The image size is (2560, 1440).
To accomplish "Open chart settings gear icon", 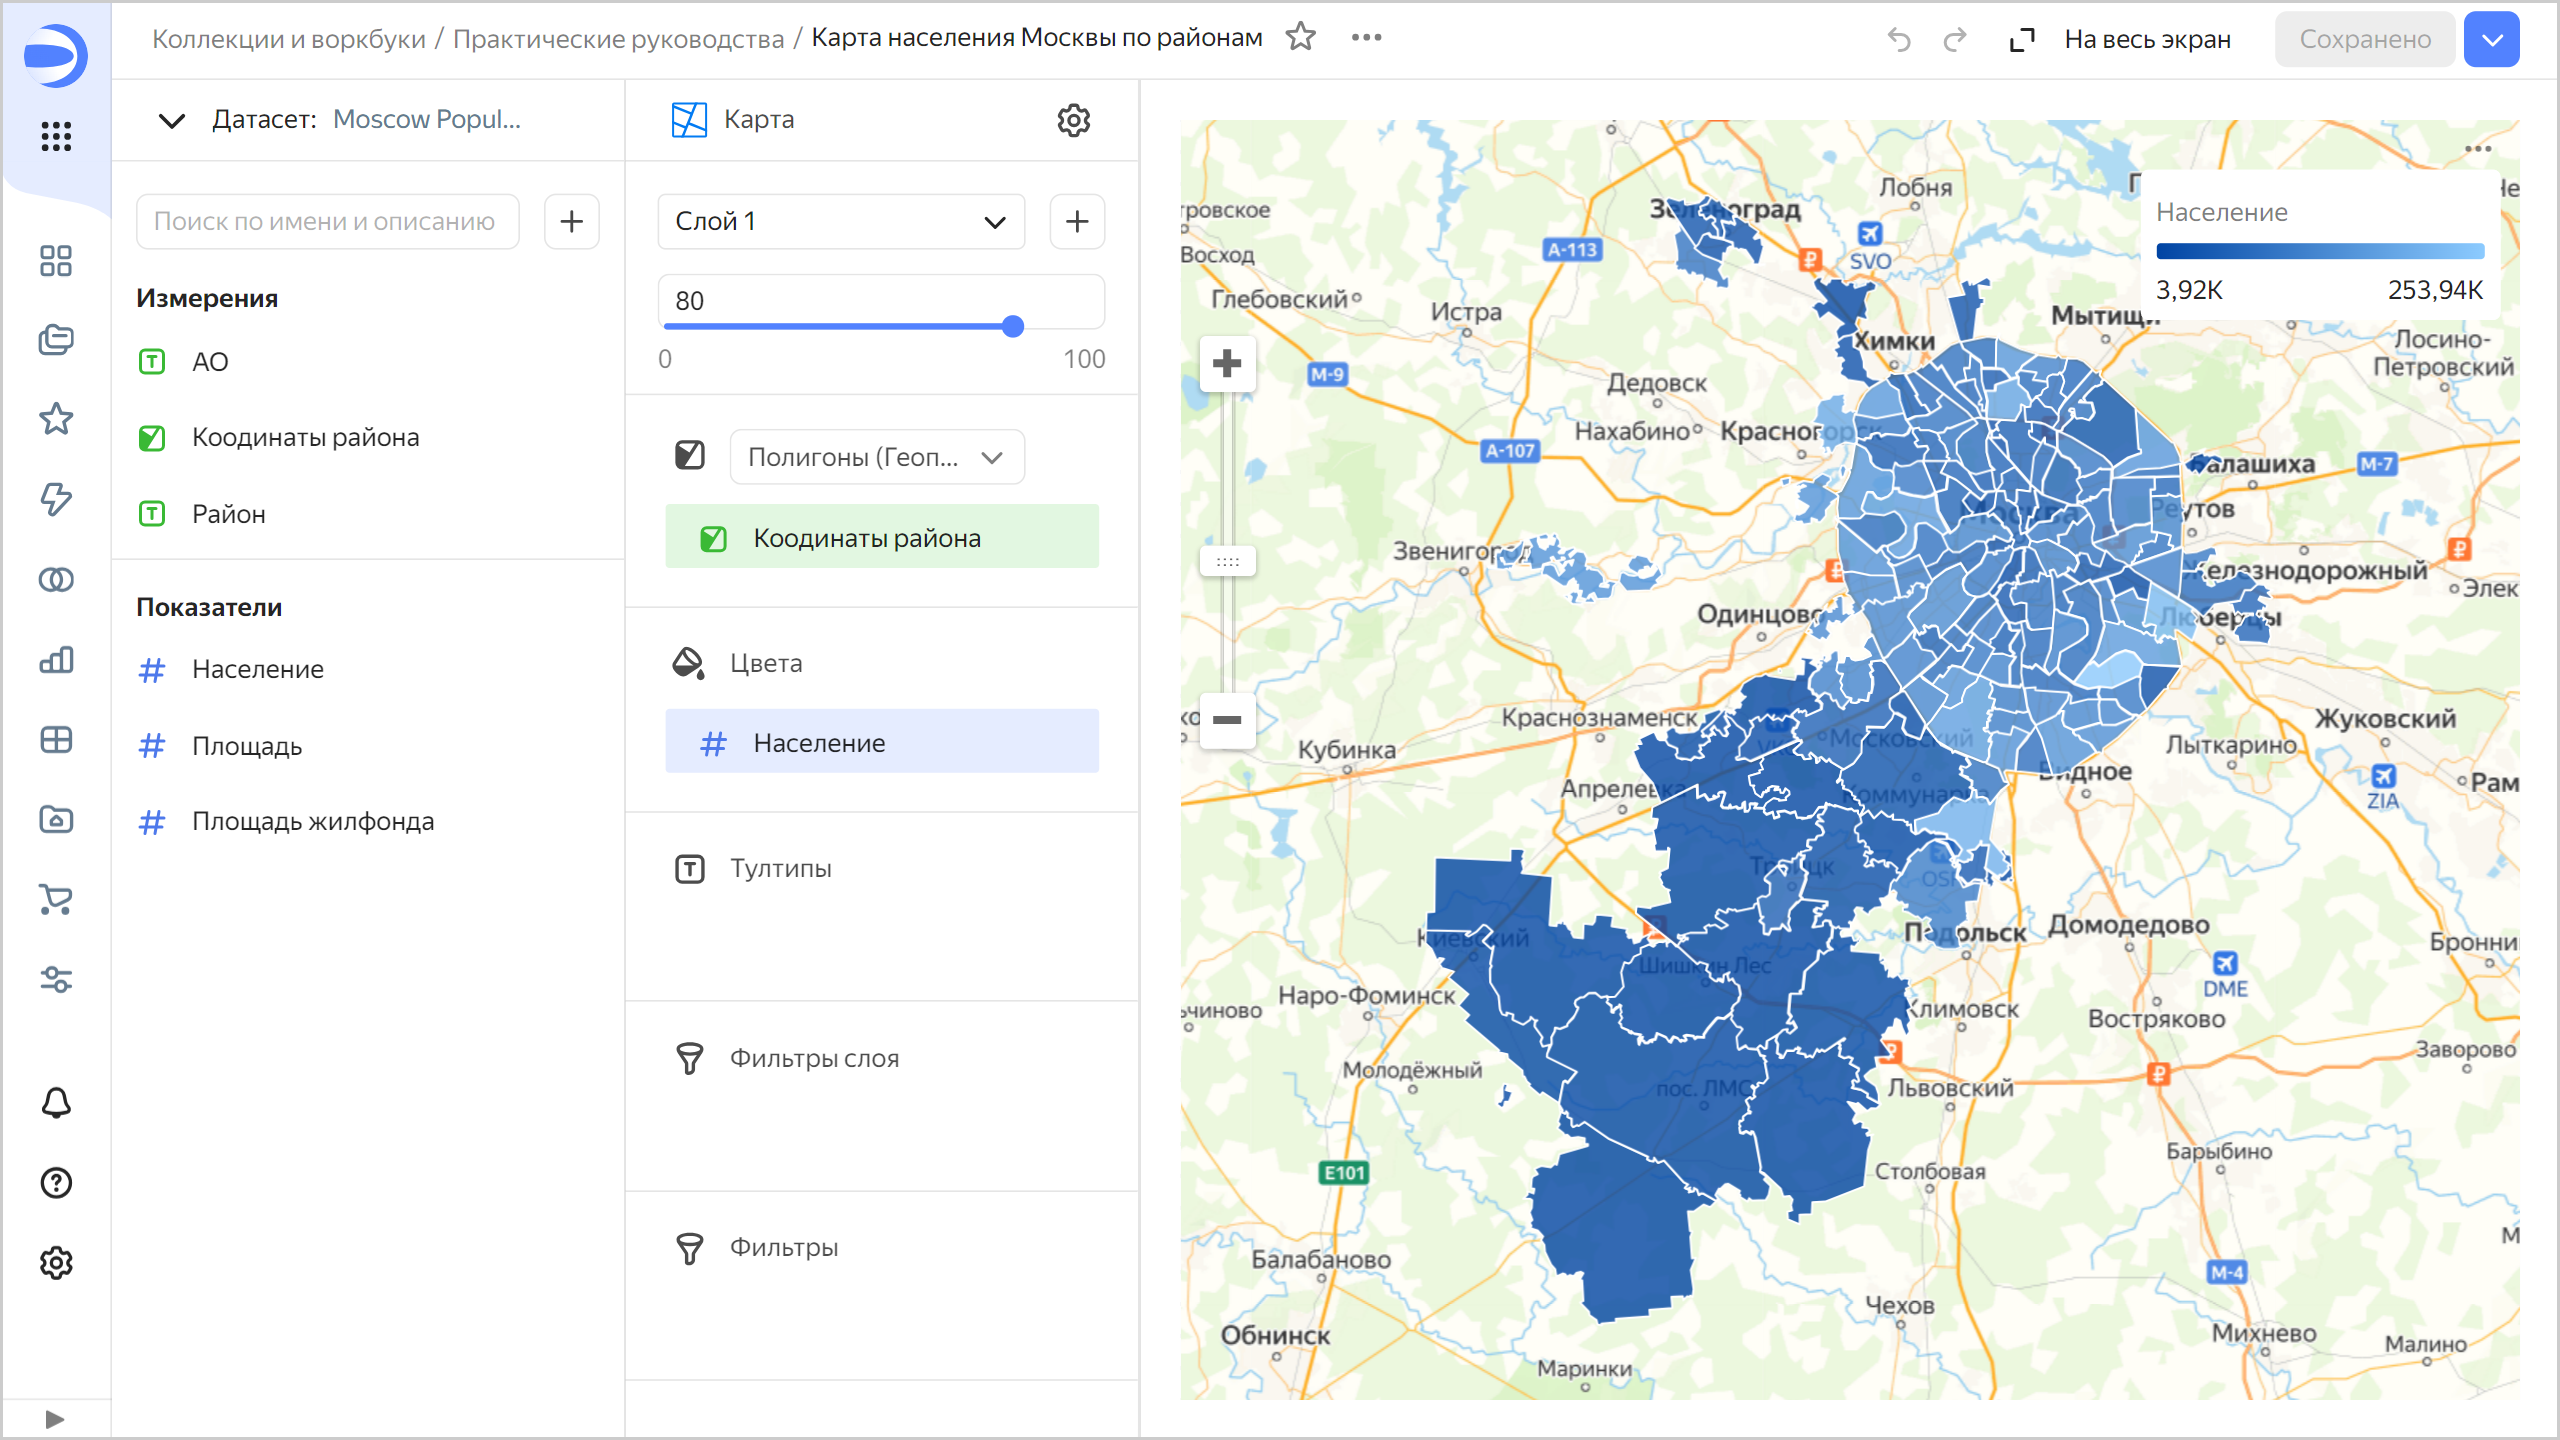I will click(1073, 120).
